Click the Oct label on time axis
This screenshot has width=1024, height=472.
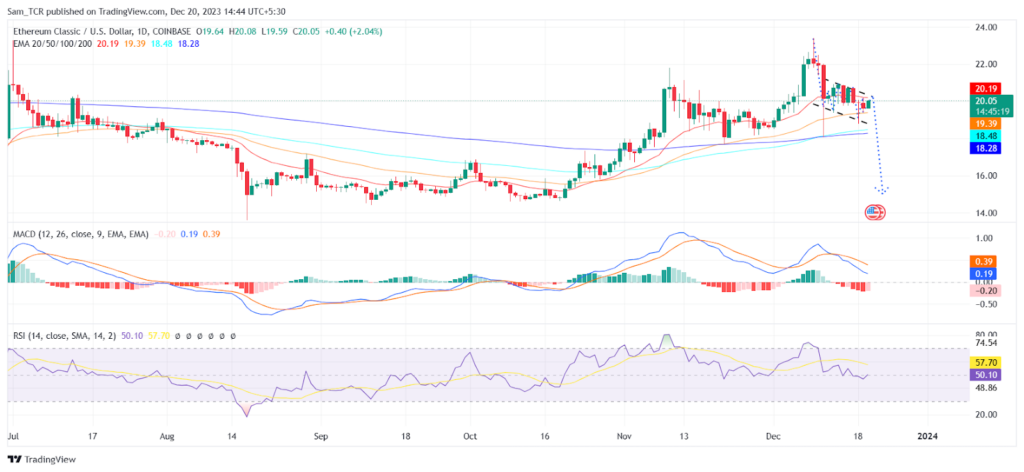[470, 434]
